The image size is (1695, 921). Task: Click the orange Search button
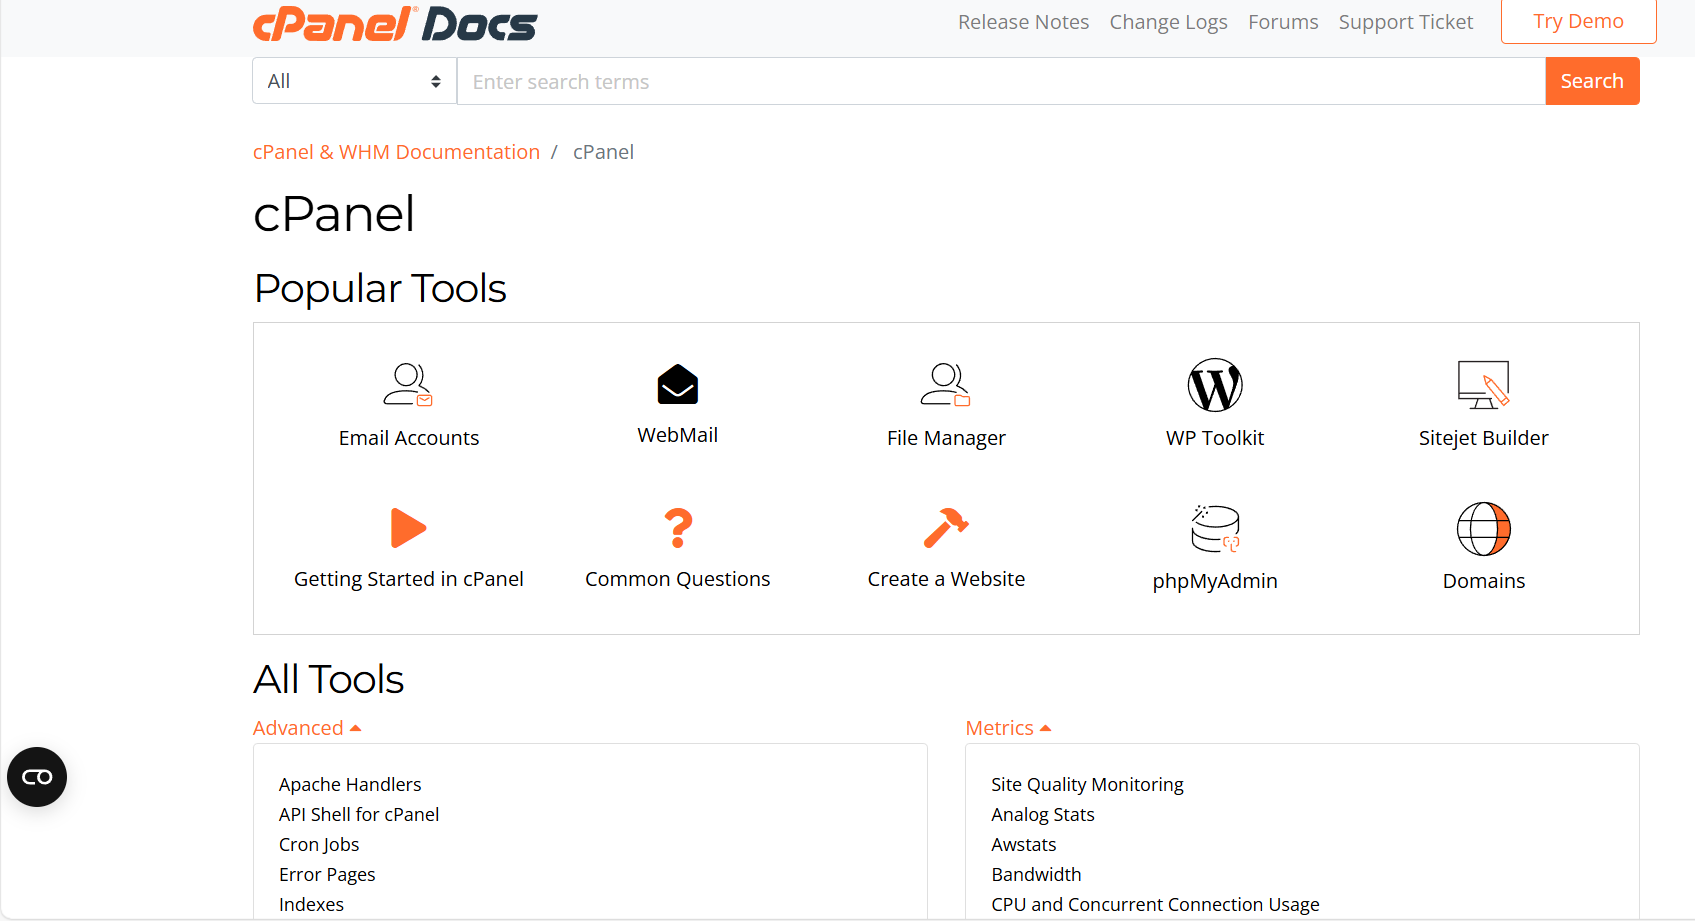click(1592, 81)
